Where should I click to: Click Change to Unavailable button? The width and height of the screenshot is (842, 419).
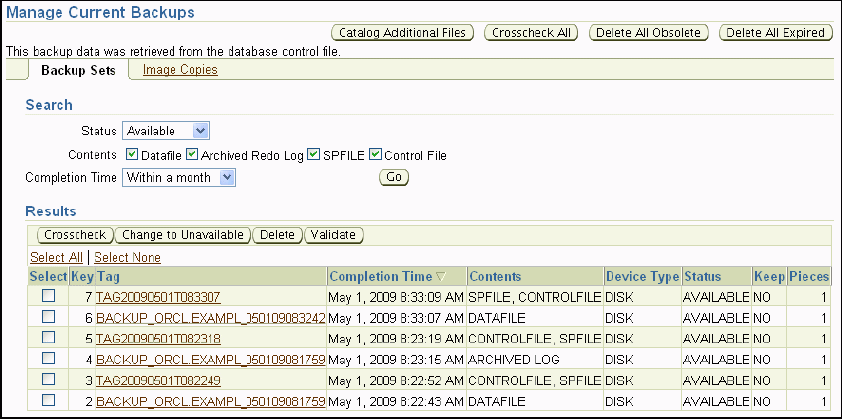182,235
